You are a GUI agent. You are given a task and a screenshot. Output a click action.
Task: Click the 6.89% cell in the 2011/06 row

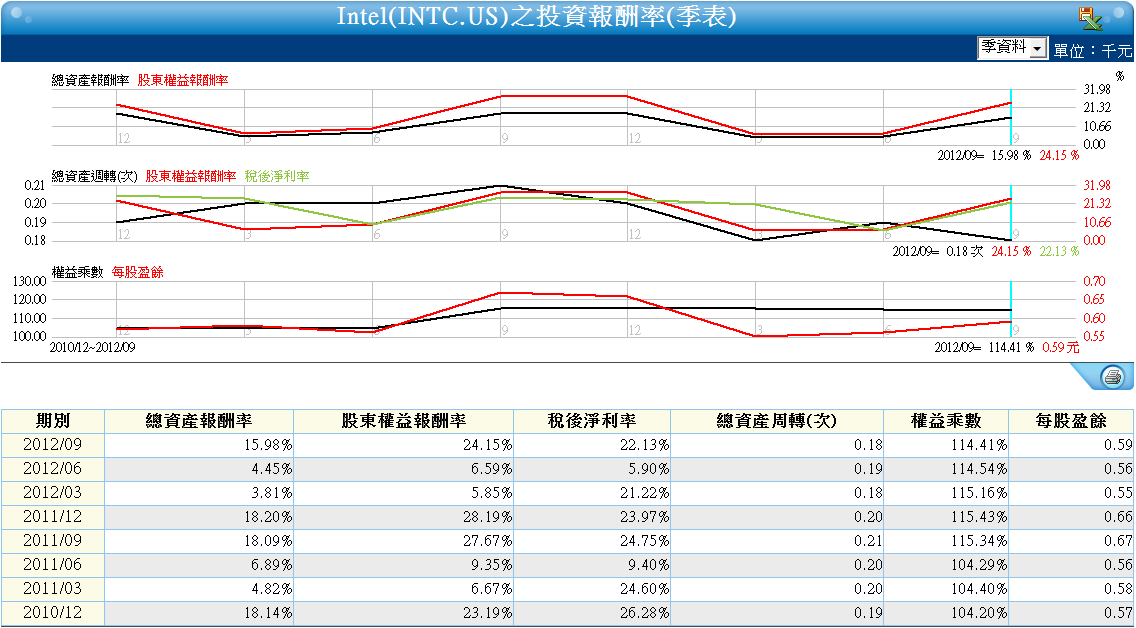pyautogui.click(x=199, y=565)
